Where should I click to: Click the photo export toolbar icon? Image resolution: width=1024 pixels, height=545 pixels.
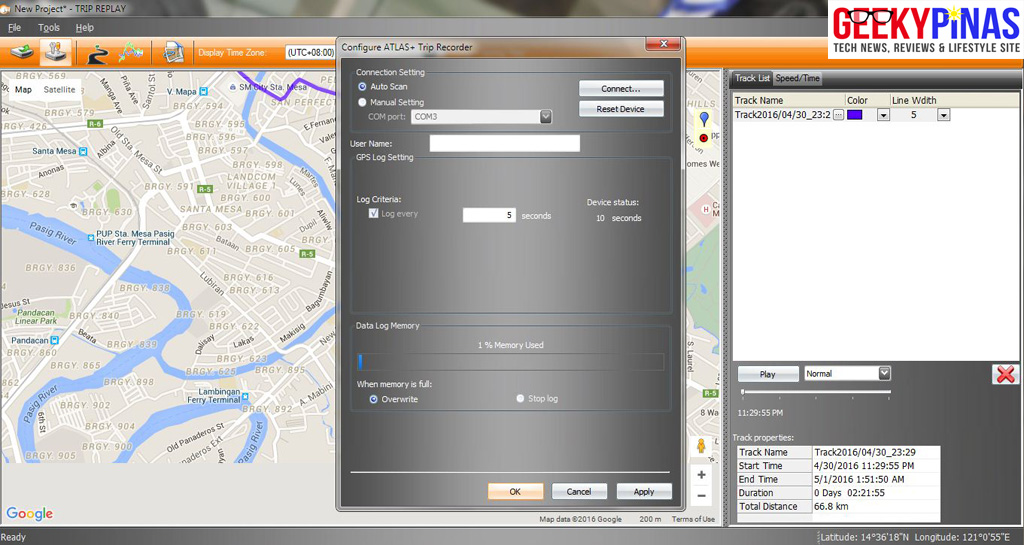click(x=173, y=52)
